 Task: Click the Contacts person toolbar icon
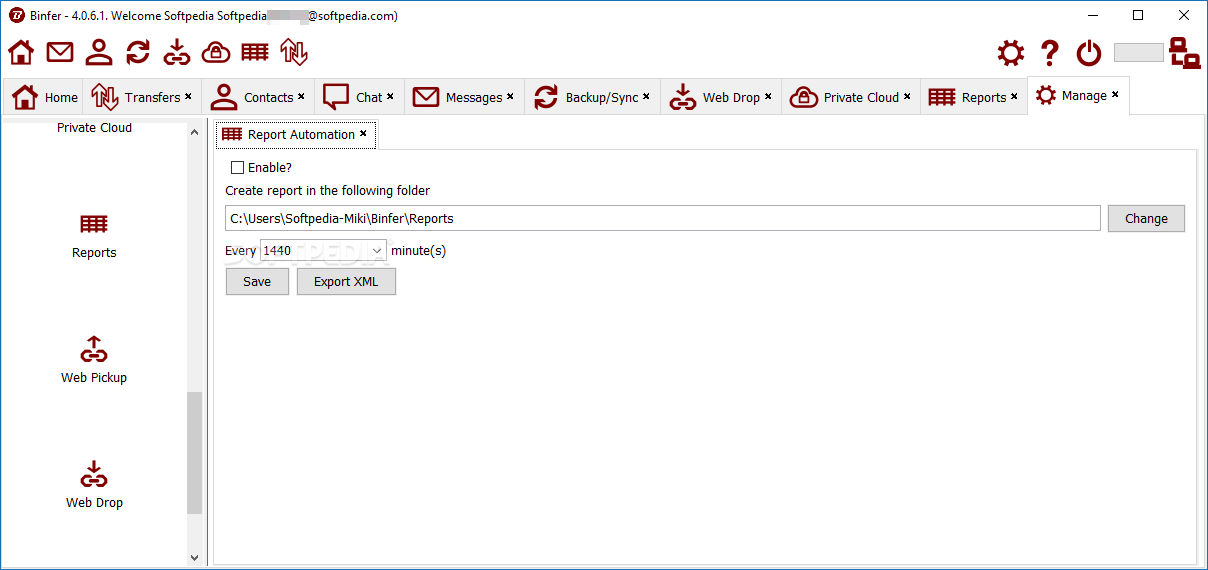99,52
